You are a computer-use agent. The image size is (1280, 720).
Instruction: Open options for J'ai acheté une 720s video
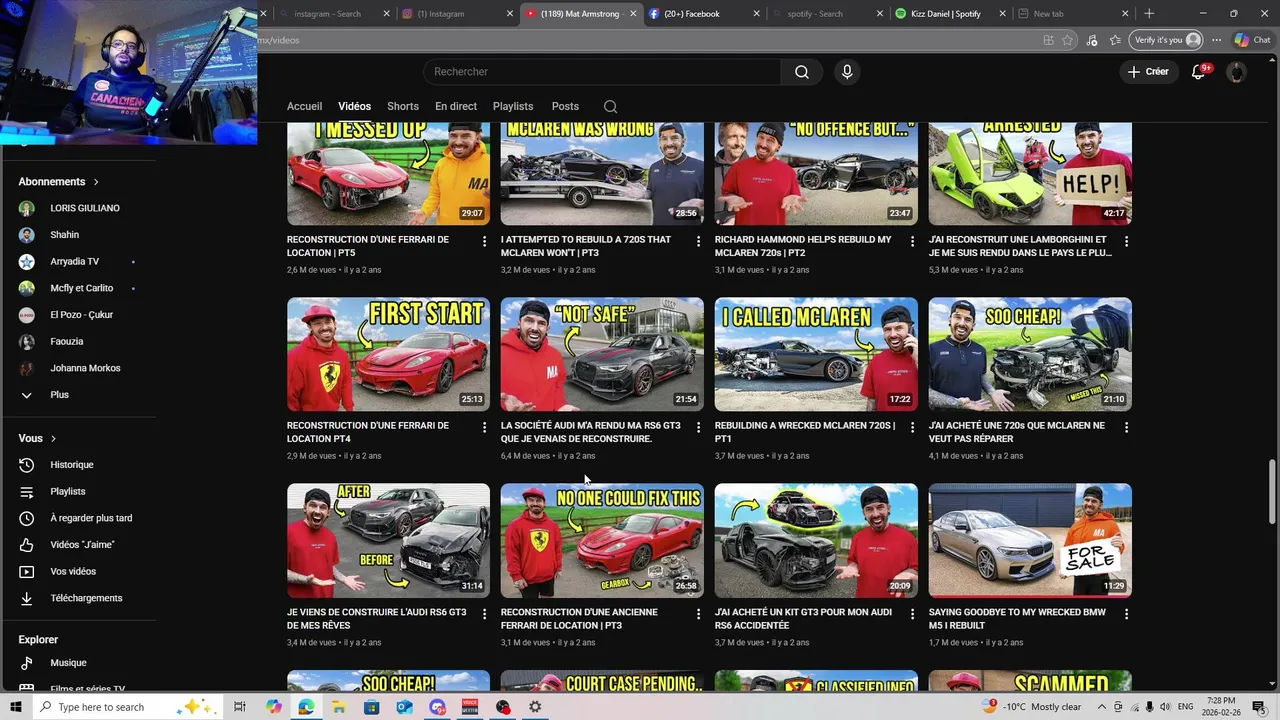[1126, 427]
